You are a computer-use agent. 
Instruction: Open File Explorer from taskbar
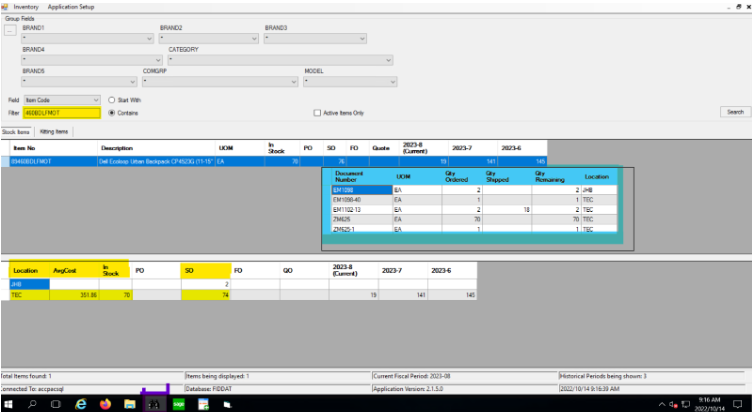(129, 404)
